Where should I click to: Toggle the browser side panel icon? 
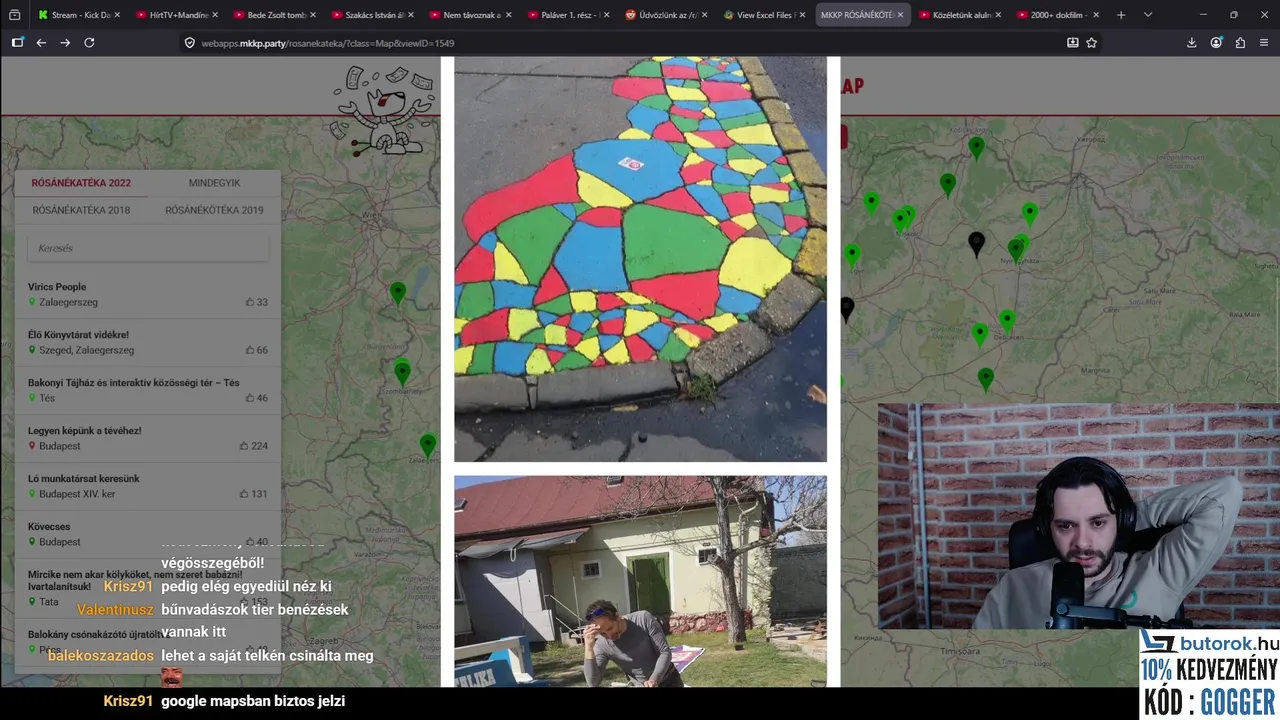coord(17,43)
